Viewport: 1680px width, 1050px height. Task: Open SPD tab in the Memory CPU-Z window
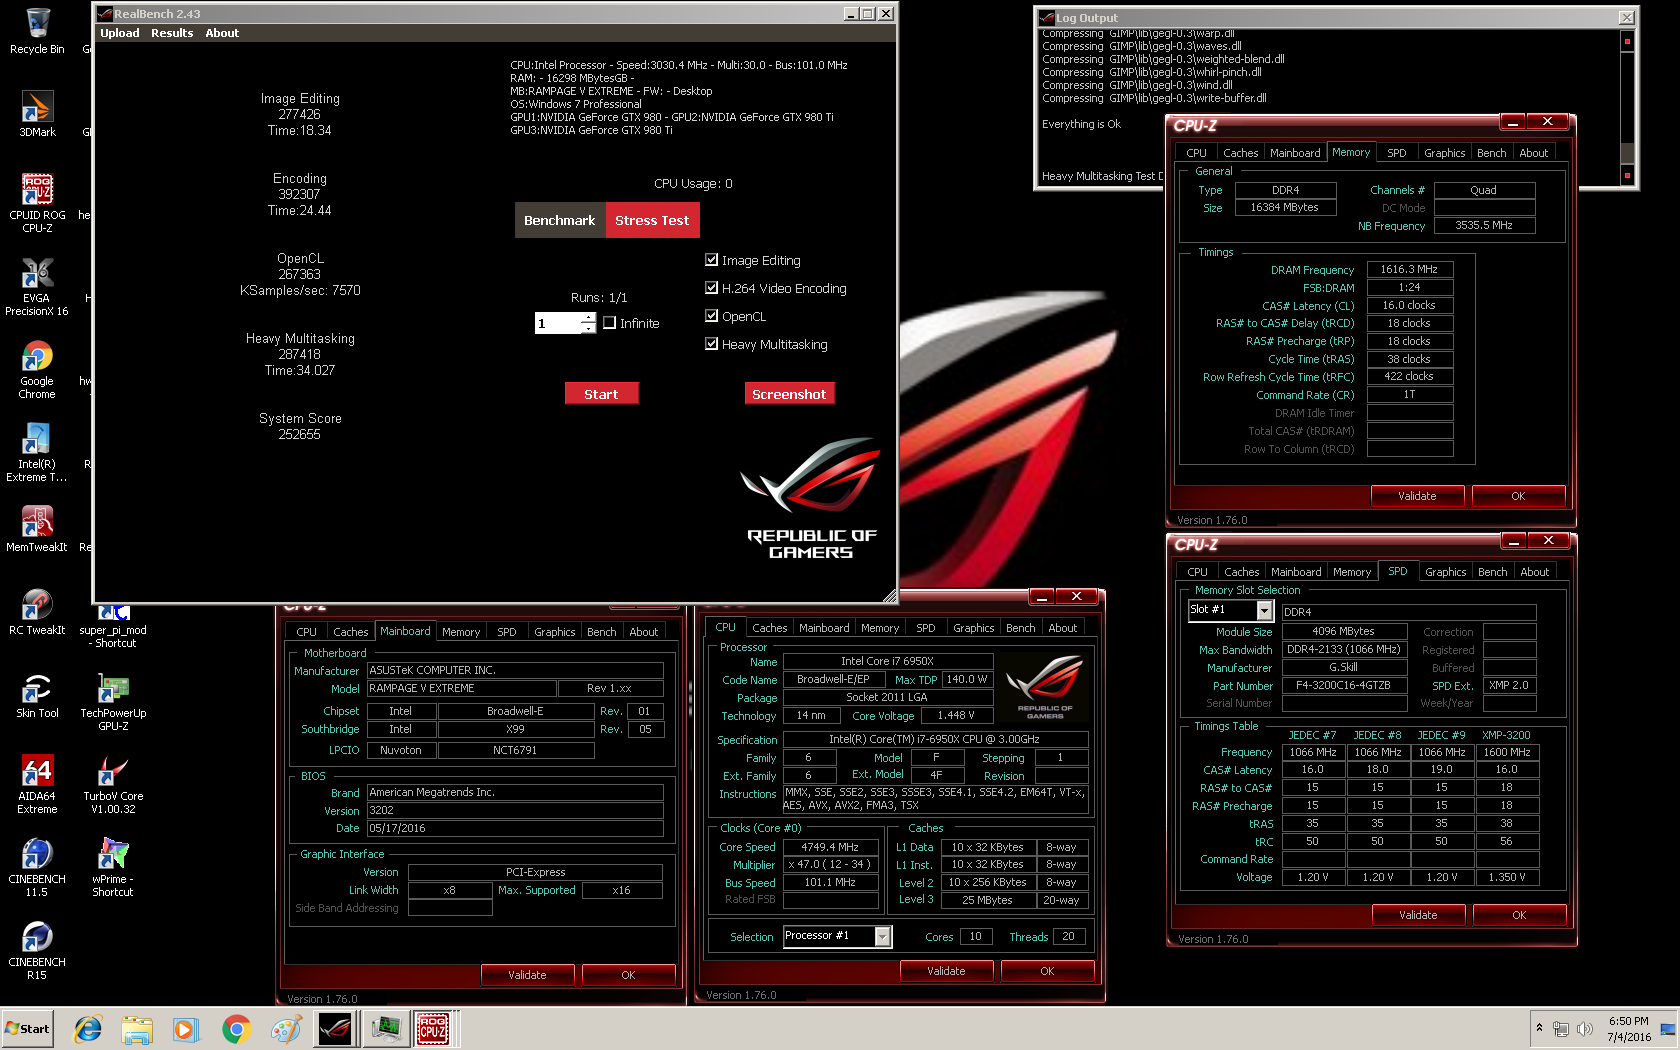[1396, 153]
